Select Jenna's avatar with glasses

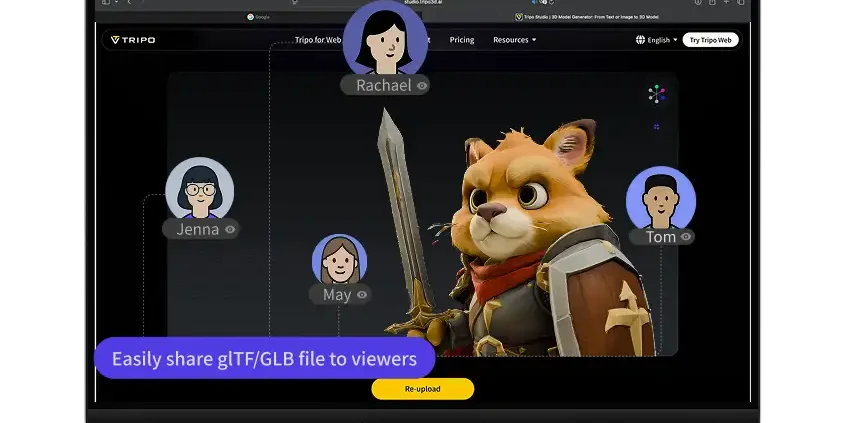pos(200,188)
